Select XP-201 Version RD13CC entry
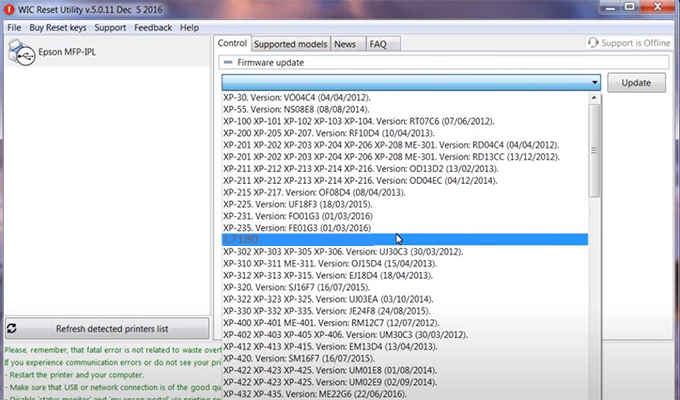Image resolution: width=680 pixels, height=400 pixels. tap(405, 157)
